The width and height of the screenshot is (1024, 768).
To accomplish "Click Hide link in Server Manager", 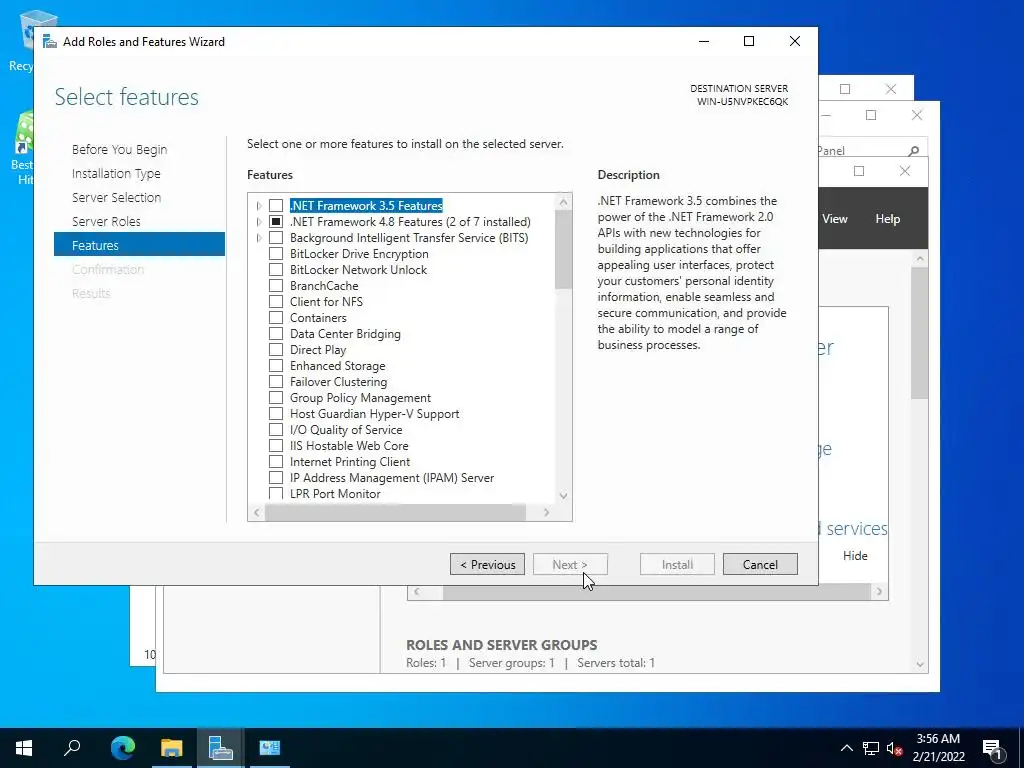I will [x=855, y=556].
